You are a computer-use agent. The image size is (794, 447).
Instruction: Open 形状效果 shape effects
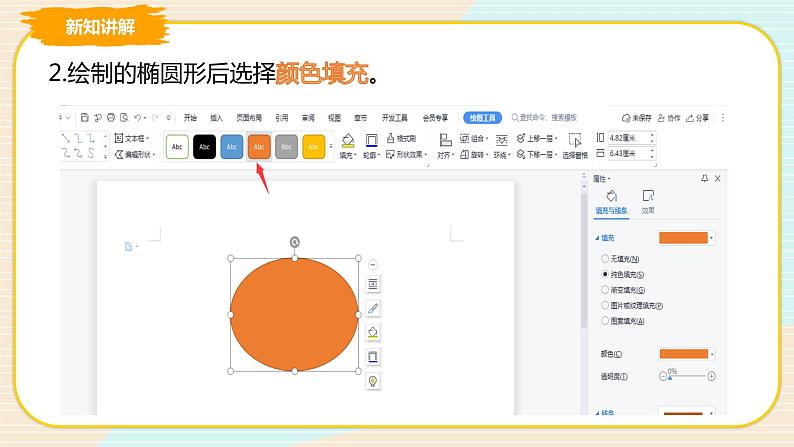click(407, 154)
